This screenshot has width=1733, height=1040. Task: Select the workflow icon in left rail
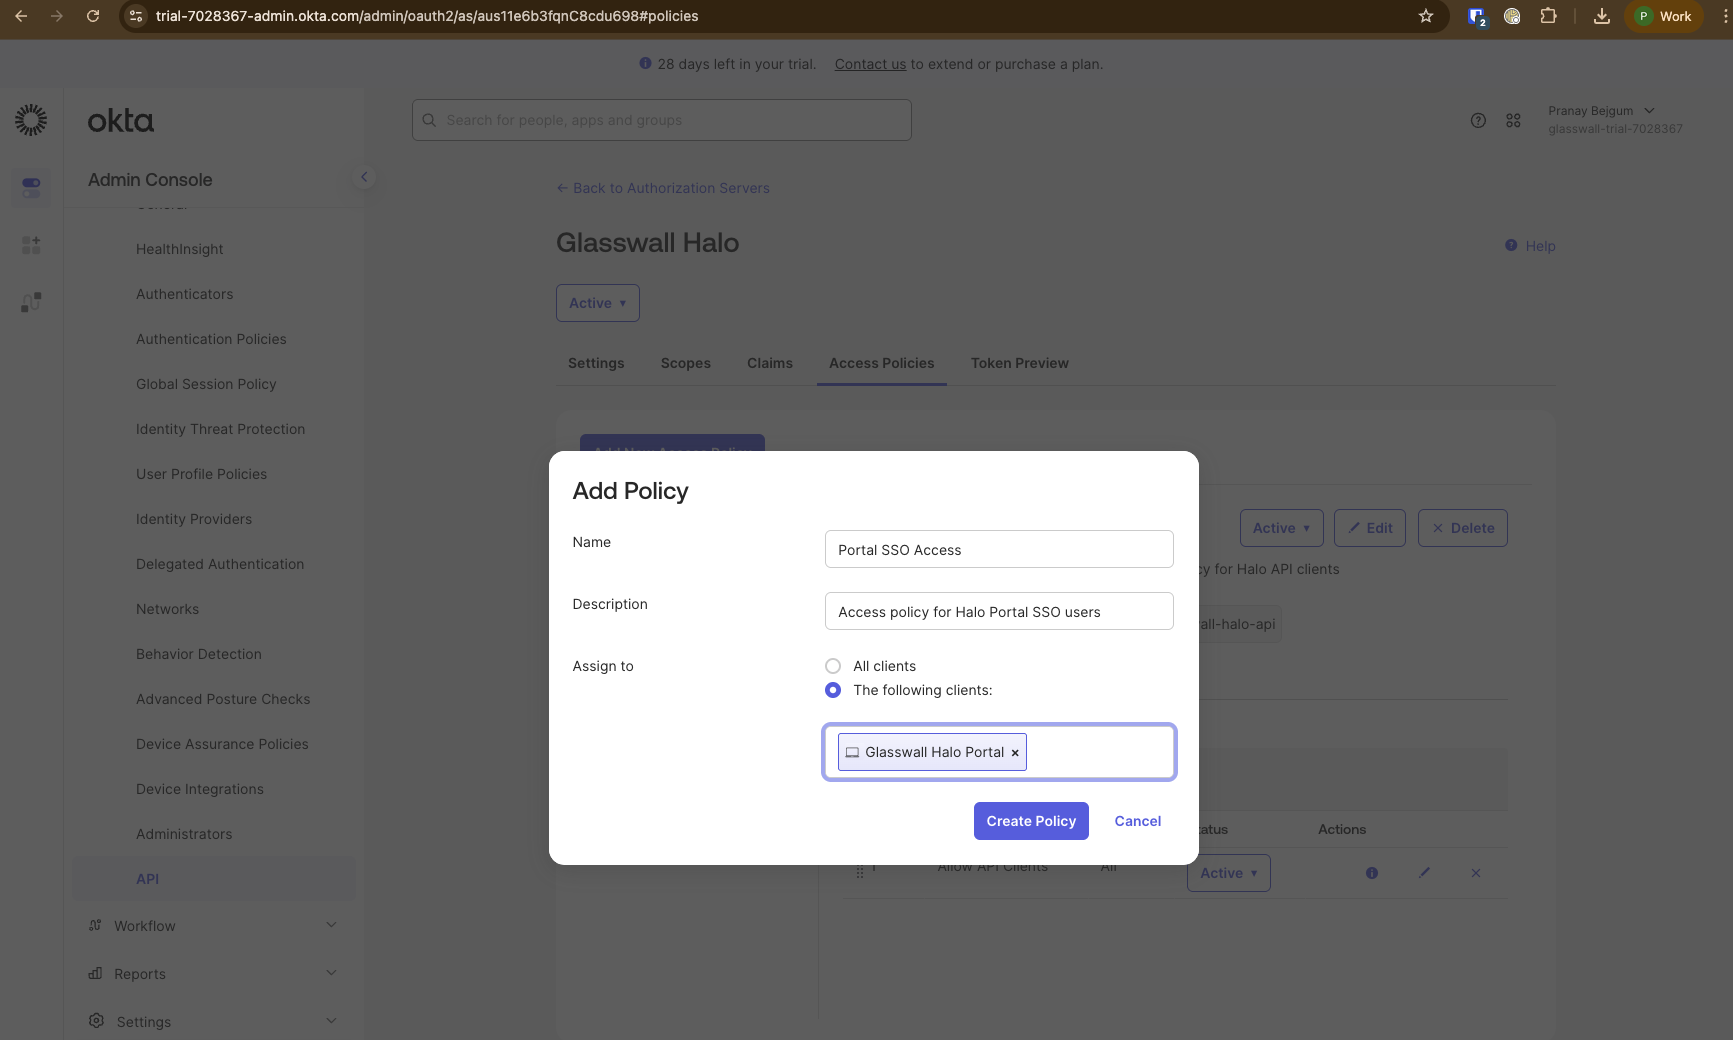coord(31,302)
